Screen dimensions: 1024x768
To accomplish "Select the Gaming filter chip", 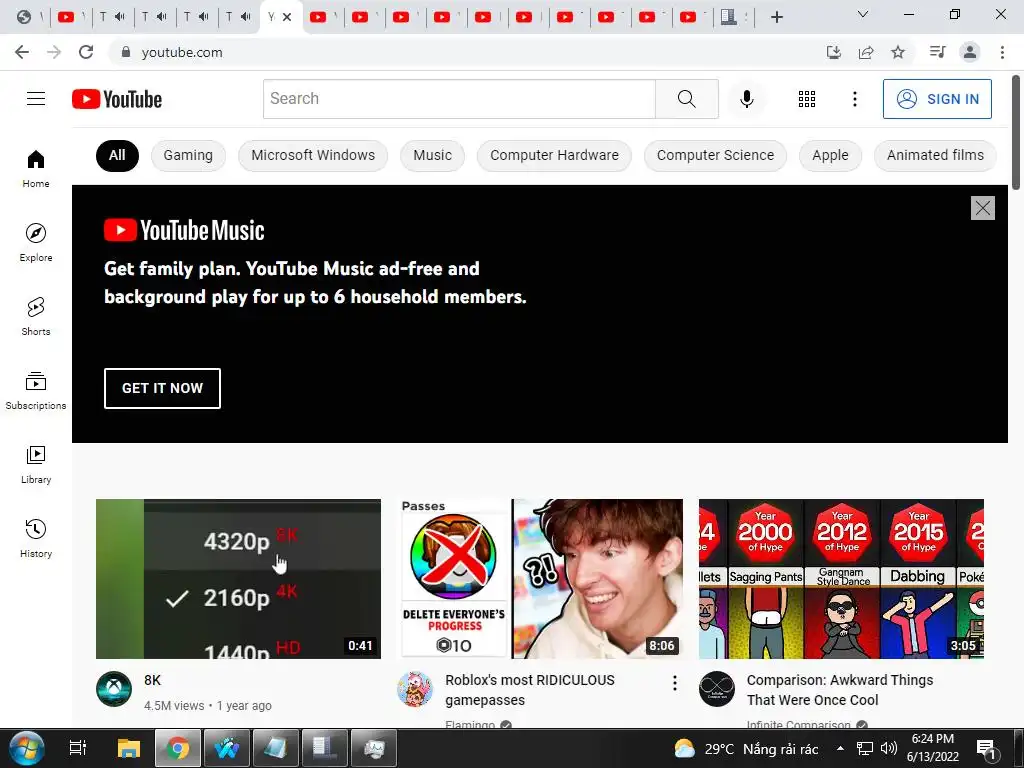I will pos(188,155).
